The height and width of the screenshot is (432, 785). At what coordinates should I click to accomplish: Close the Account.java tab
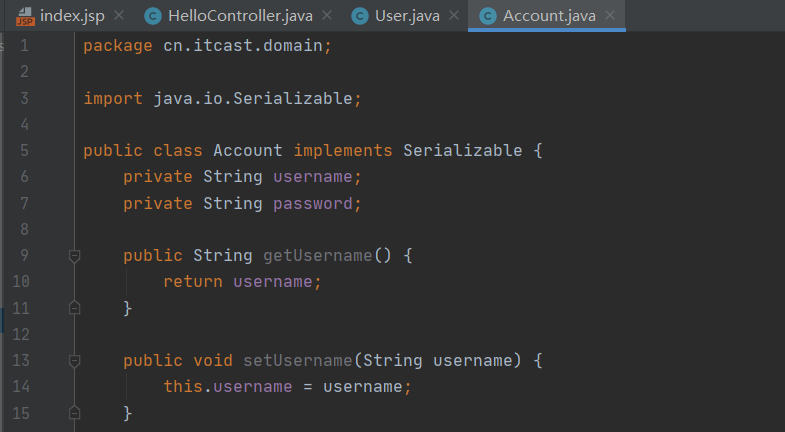[610, 16]
